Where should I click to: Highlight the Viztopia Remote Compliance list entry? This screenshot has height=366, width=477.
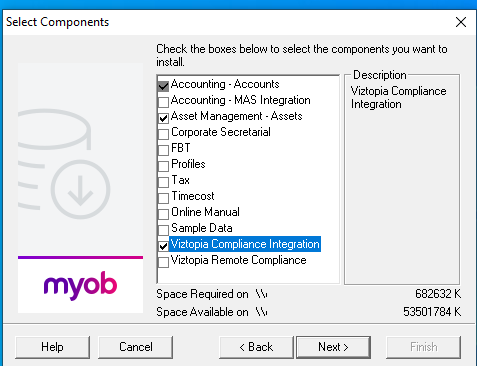click(239, 260)
